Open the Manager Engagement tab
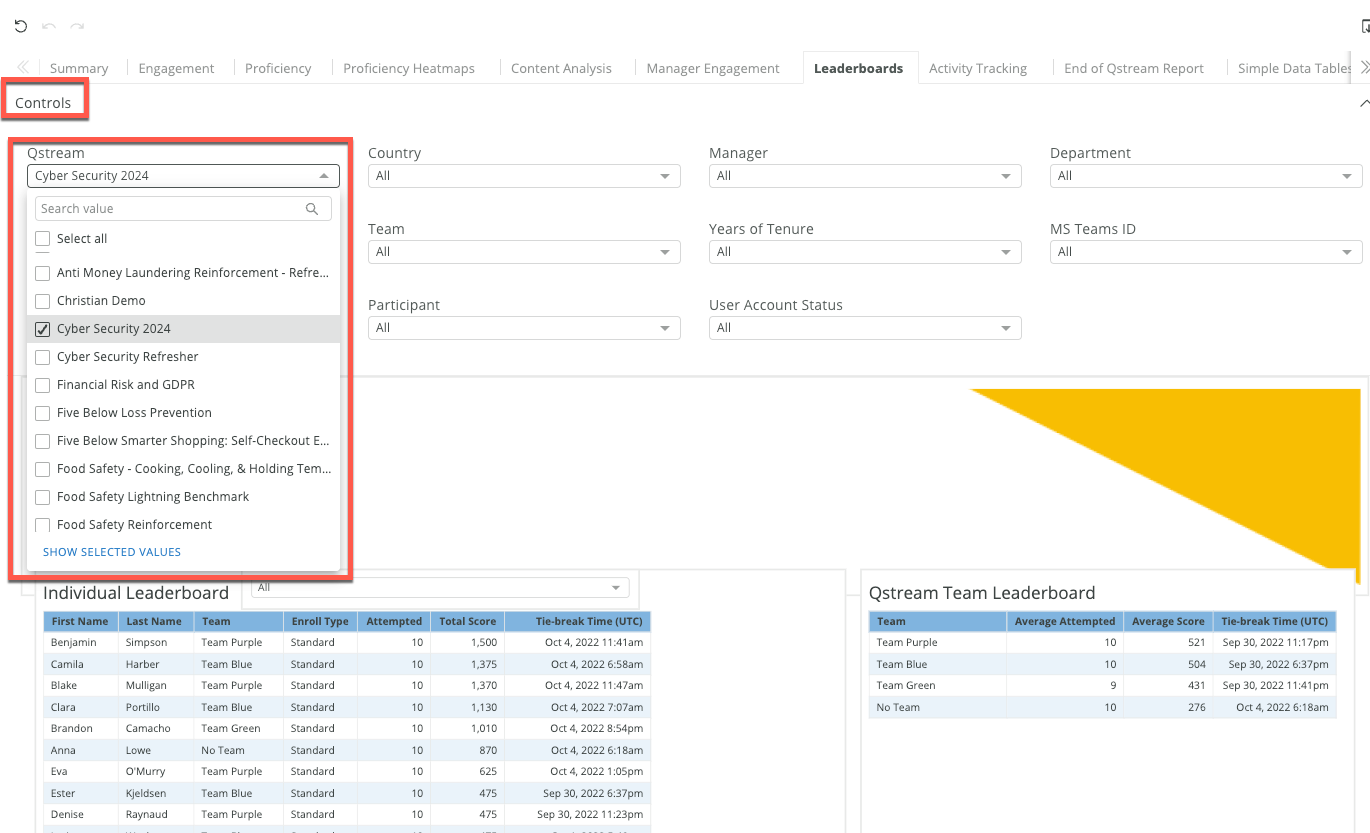The height and width of the screenshot is (833, 1370). [713, 67]
